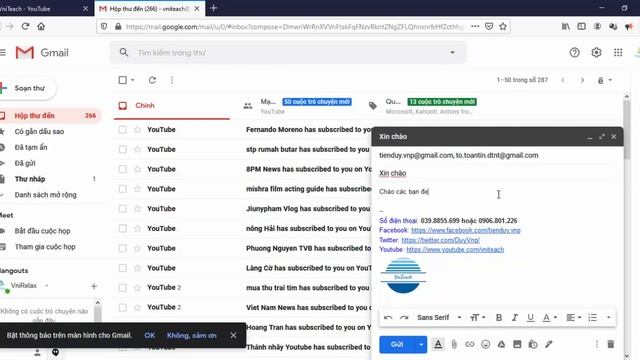
Task: Open send options arrow beside Gửi
Action: 421,344
